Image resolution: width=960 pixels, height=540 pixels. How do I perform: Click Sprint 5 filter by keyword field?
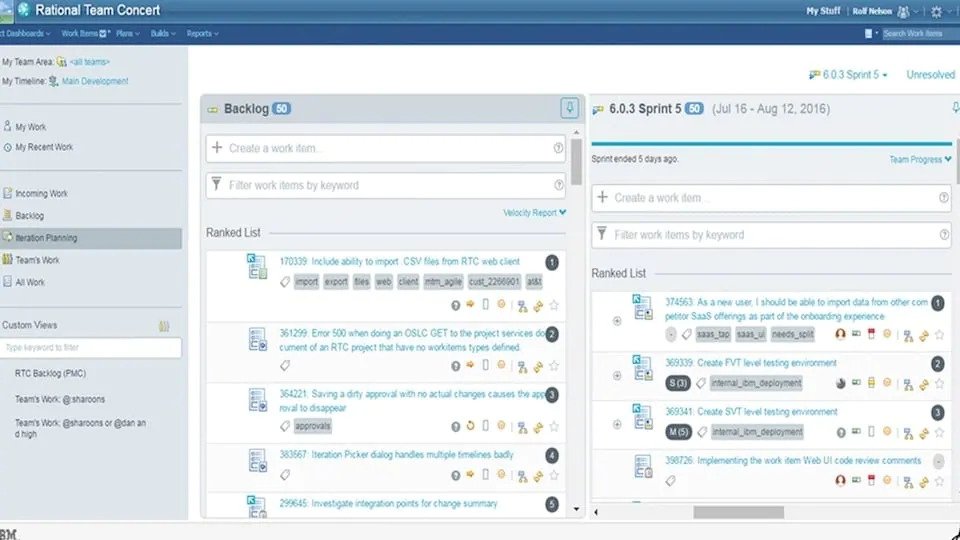point(771,235)
